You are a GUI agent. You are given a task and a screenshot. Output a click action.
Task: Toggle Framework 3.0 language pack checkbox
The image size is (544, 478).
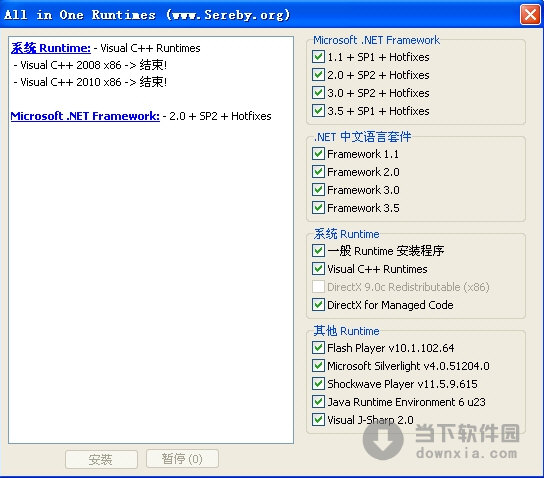coord(318,190)
